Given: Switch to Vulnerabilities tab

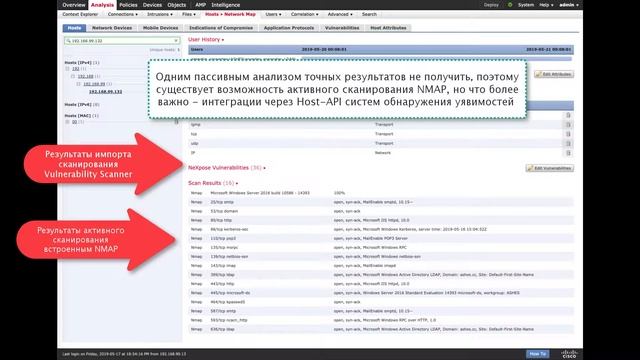Looking at the screenshot, I should tap(342, 28).
